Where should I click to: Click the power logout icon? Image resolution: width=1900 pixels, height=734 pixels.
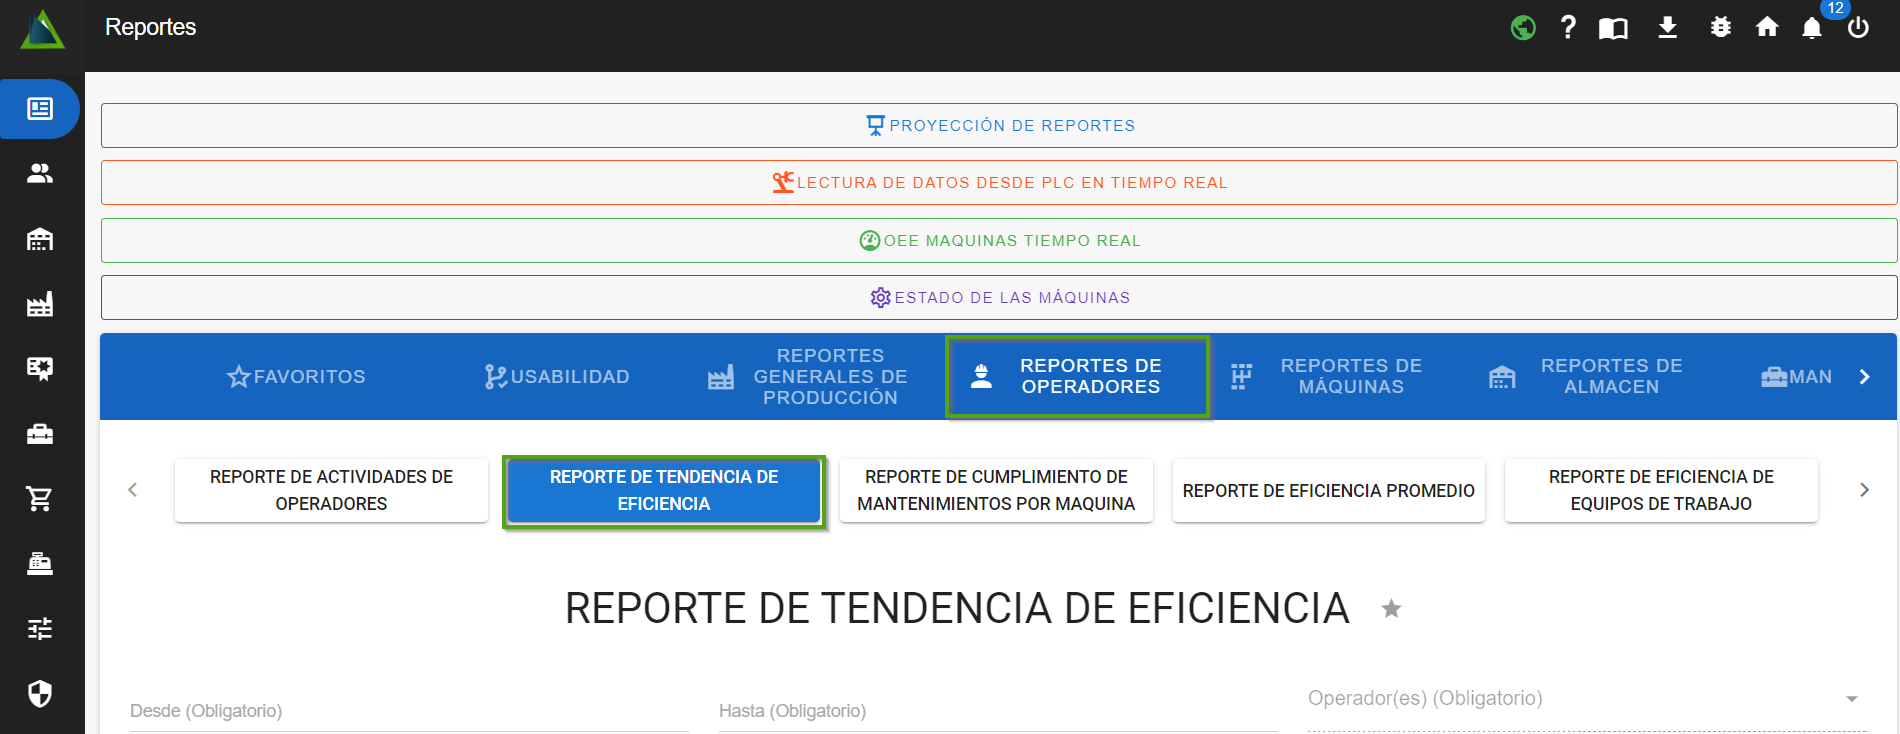pos(1858,28)
